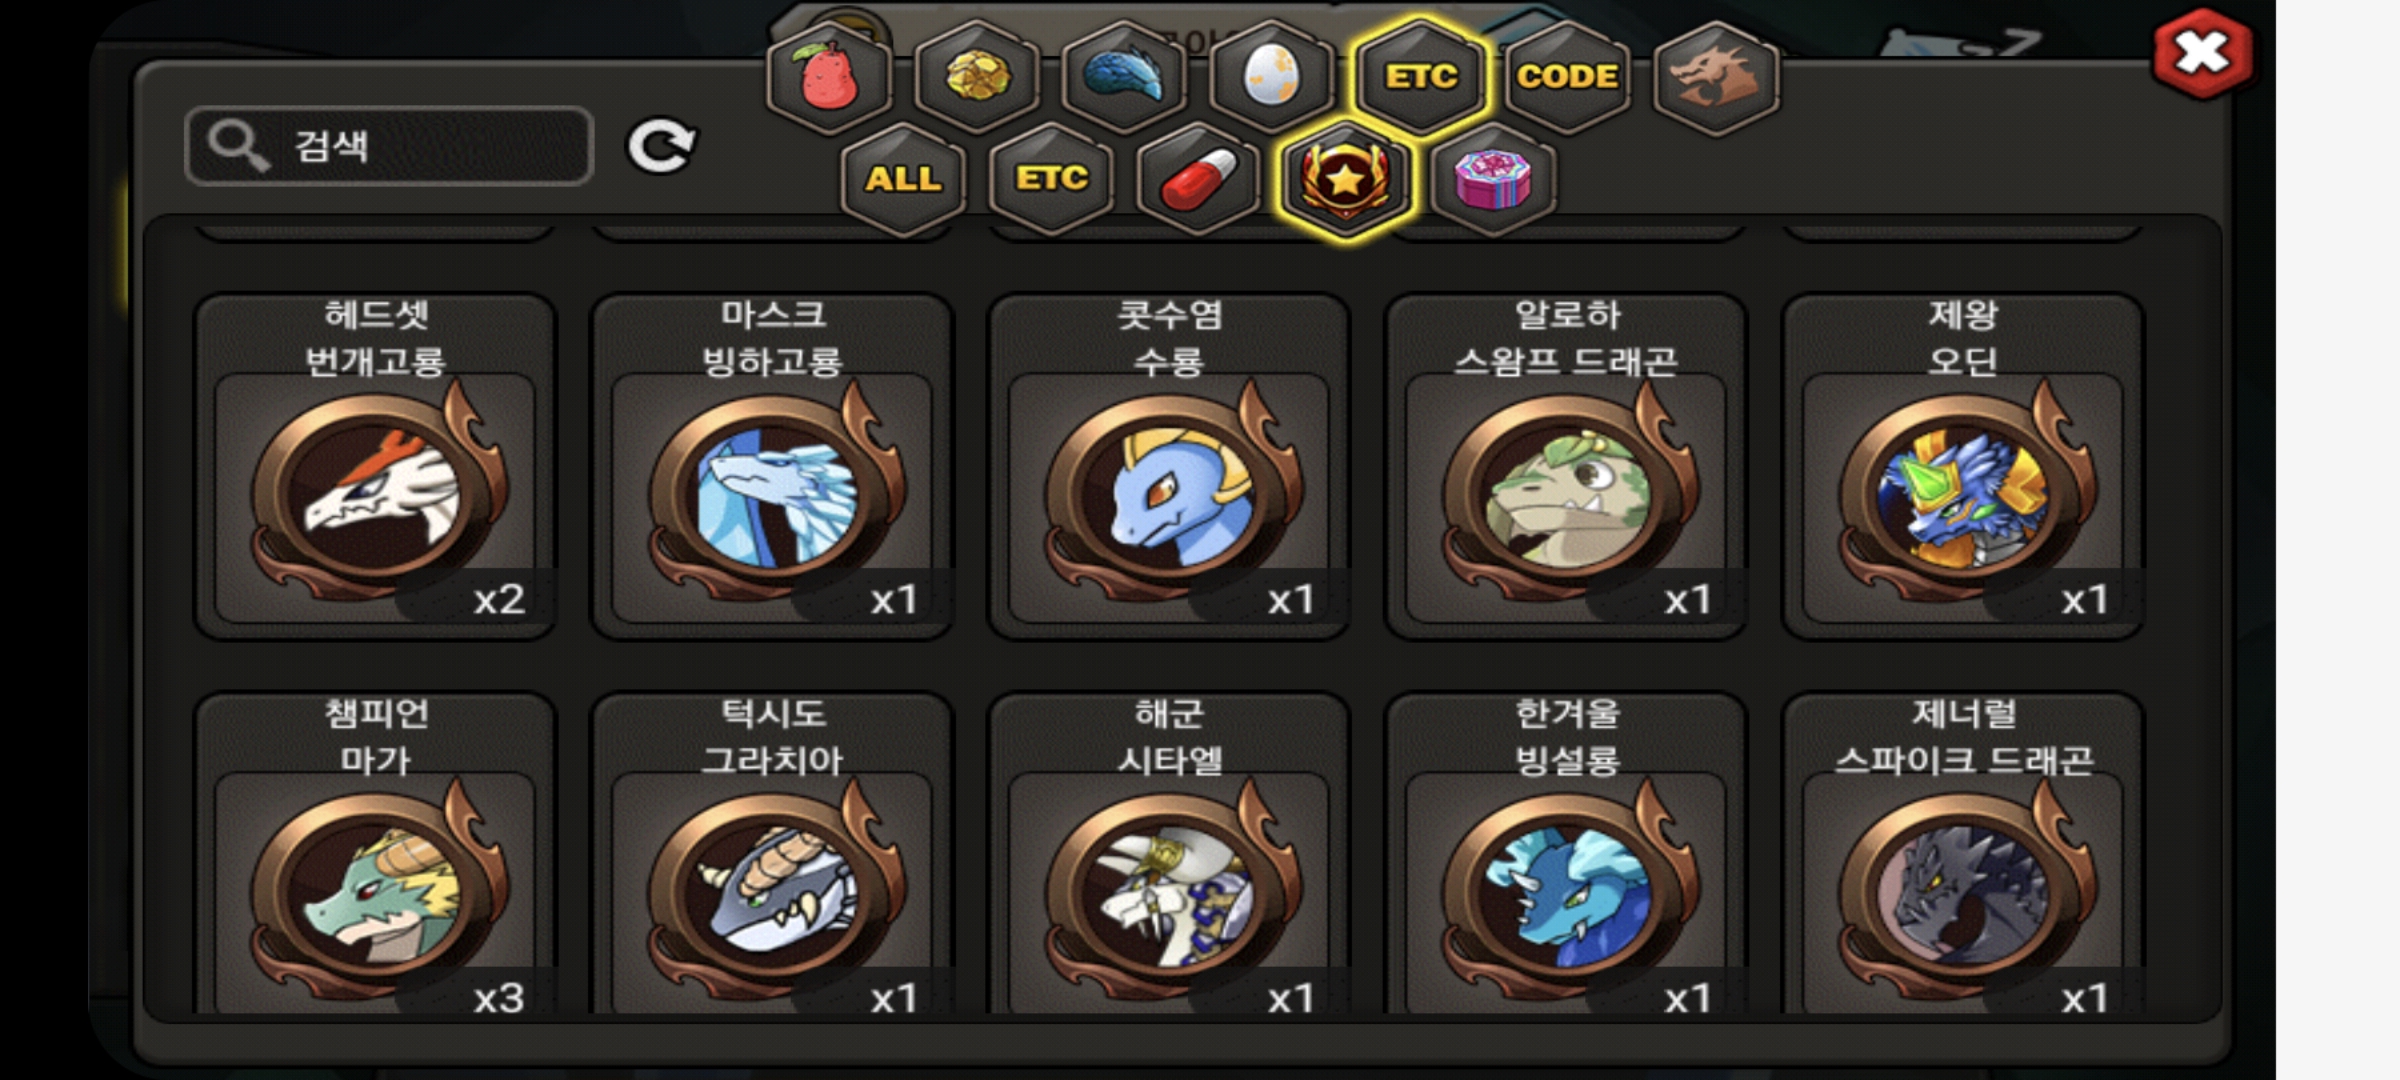Select the blue dragon scale category icon
The image size is (2400, 1080).
[x=1124, y=78]
